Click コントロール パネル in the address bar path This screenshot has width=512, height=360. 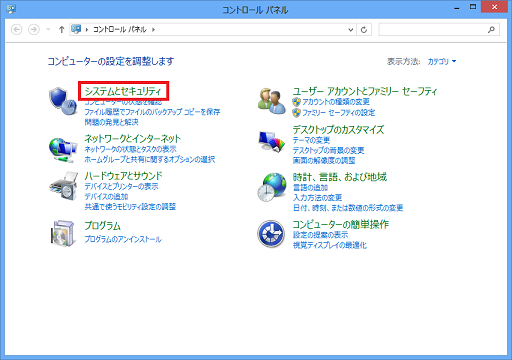(120, 30)
